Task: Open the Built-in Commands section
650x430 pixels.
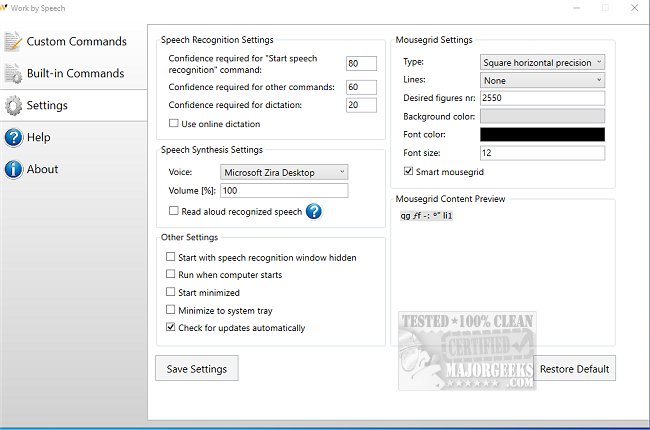Action: click(x=74, y=73)
